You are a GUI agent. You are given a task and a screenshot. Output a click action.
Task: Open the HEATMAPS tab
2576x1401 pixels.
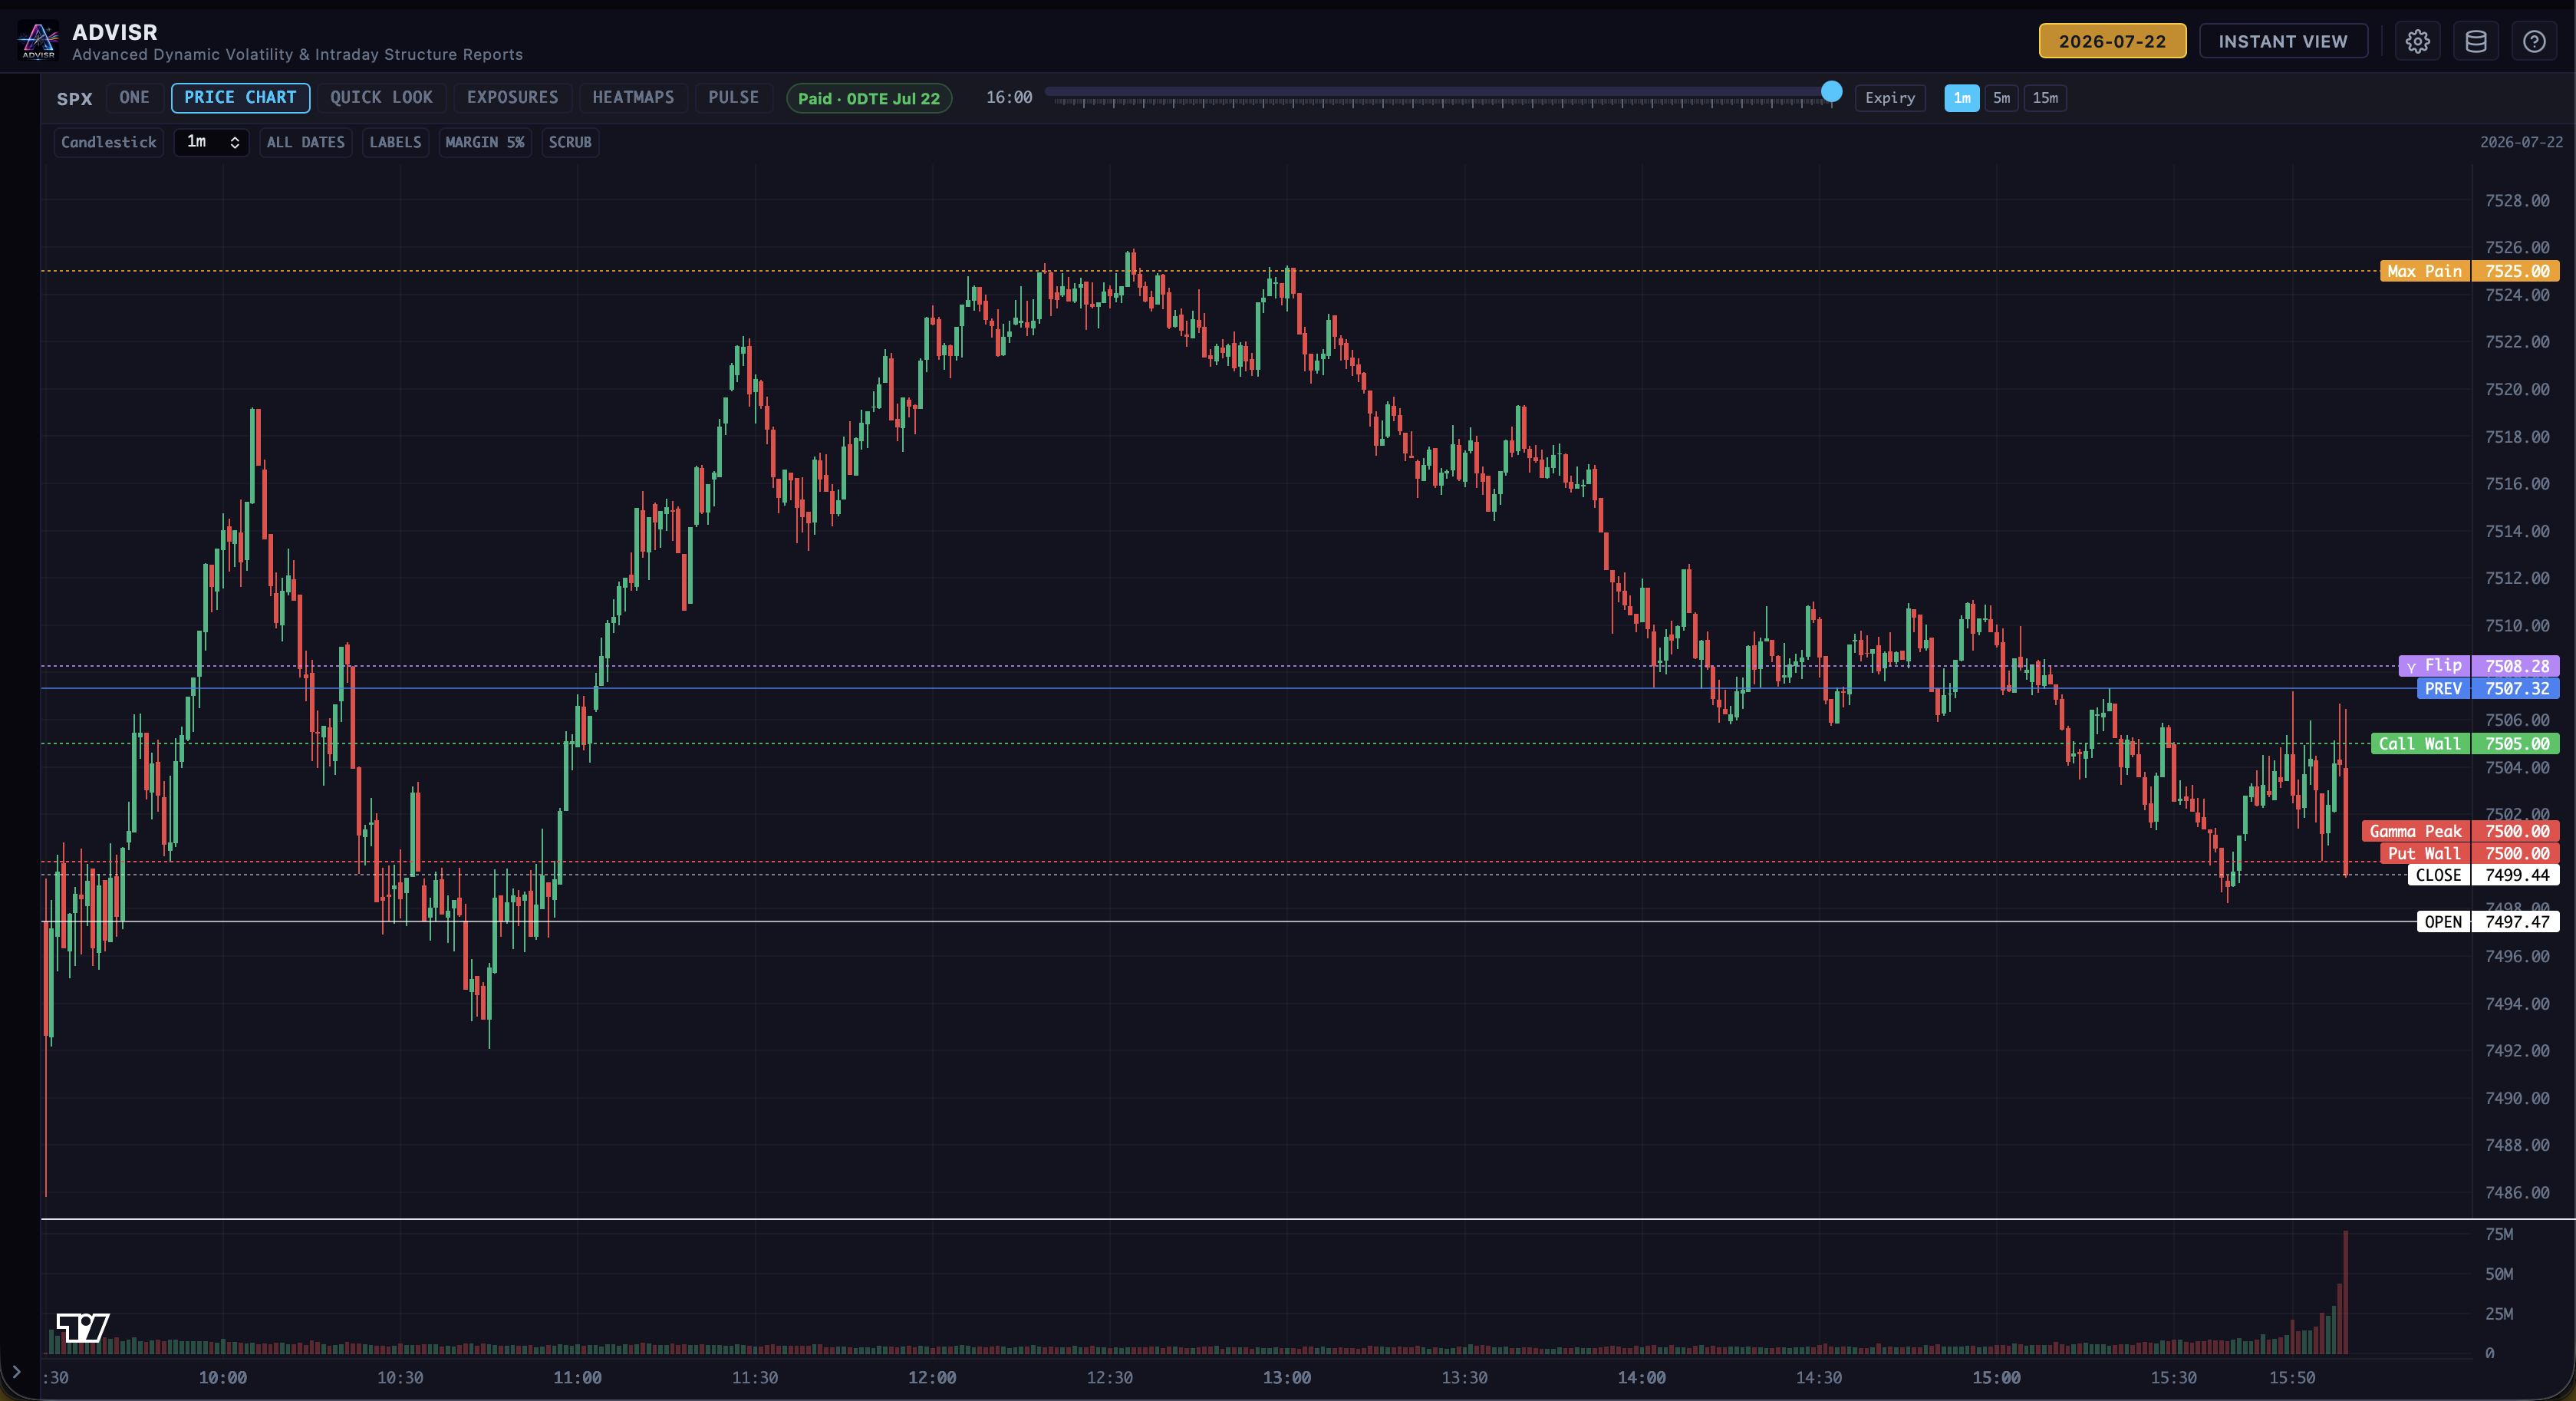[633, 98]
